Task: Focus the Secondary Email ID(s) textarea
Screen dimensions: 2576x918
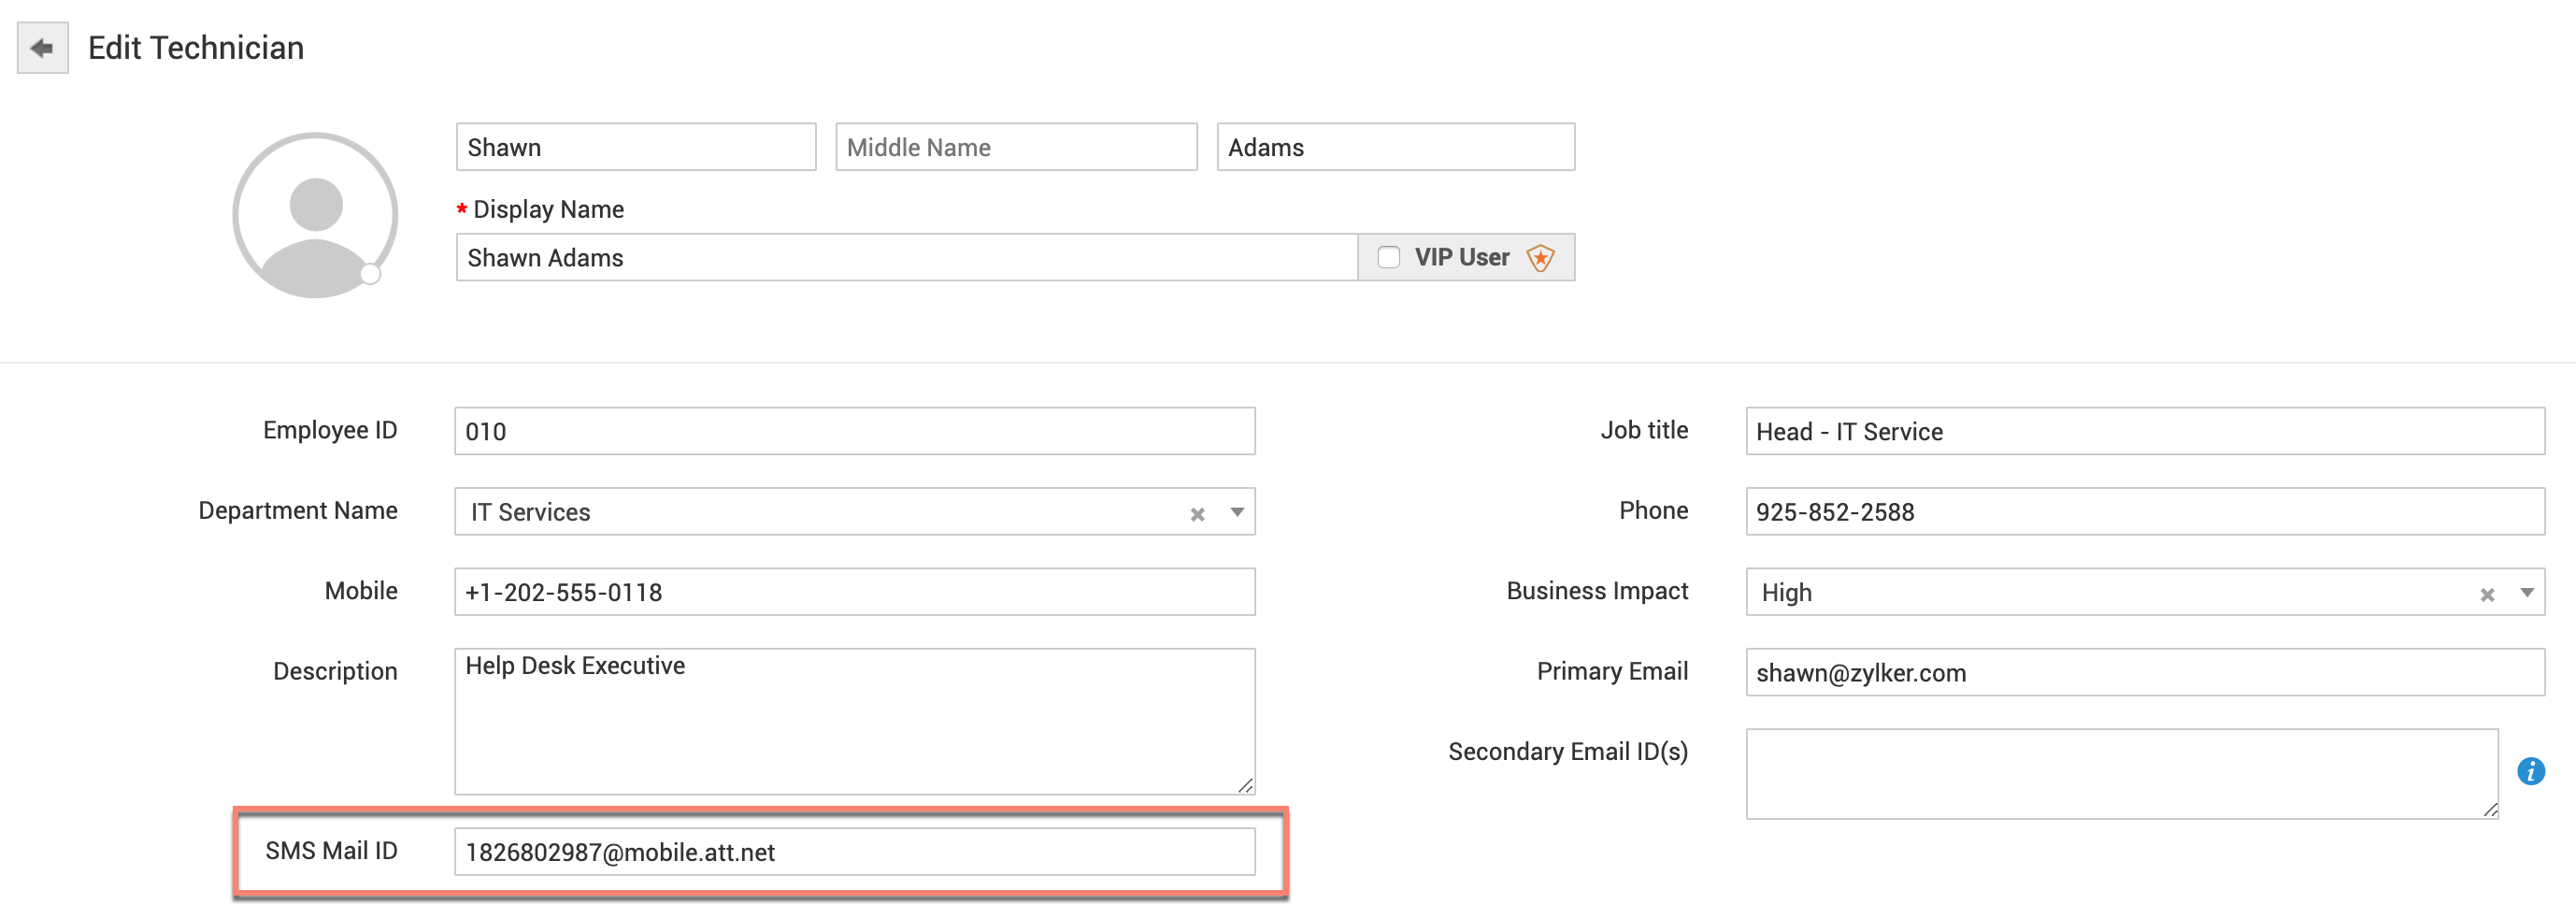Action: [2121, 773]
